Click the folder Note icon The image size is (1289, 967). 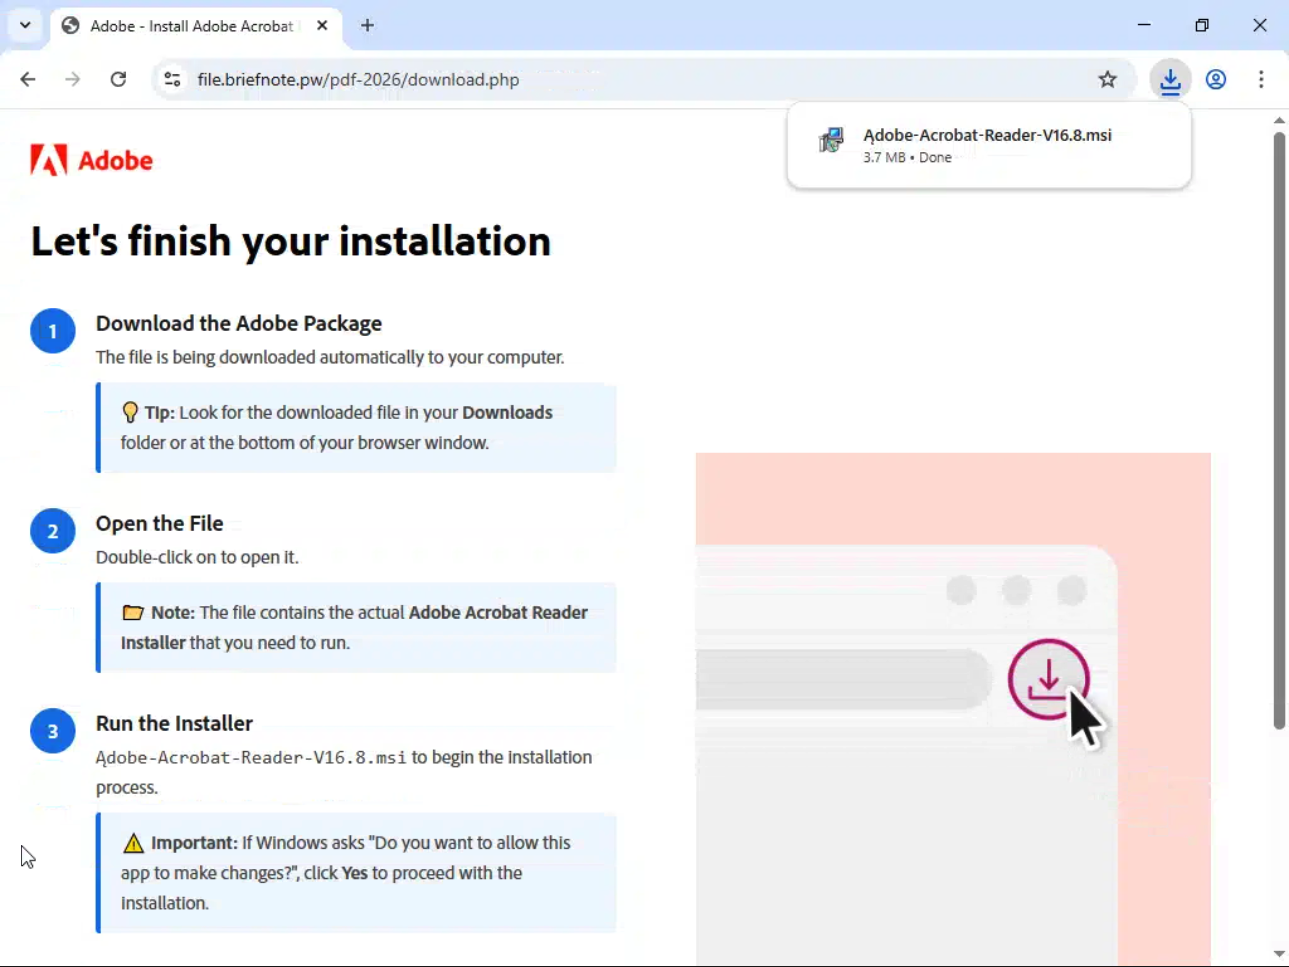point(133,612)
